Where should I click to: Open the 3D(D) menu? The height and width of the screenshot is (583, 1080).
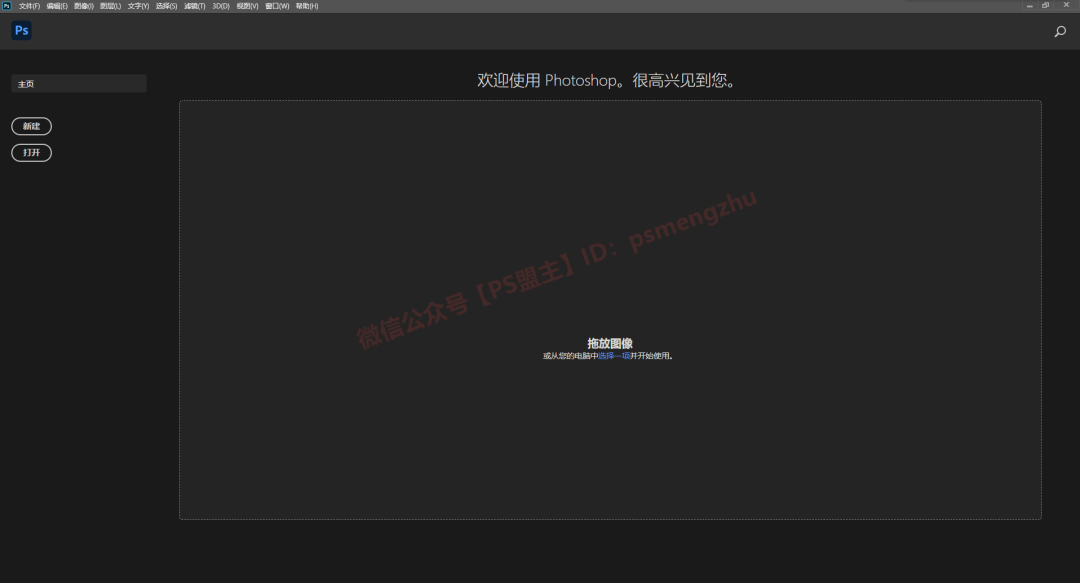coord(221,6)
